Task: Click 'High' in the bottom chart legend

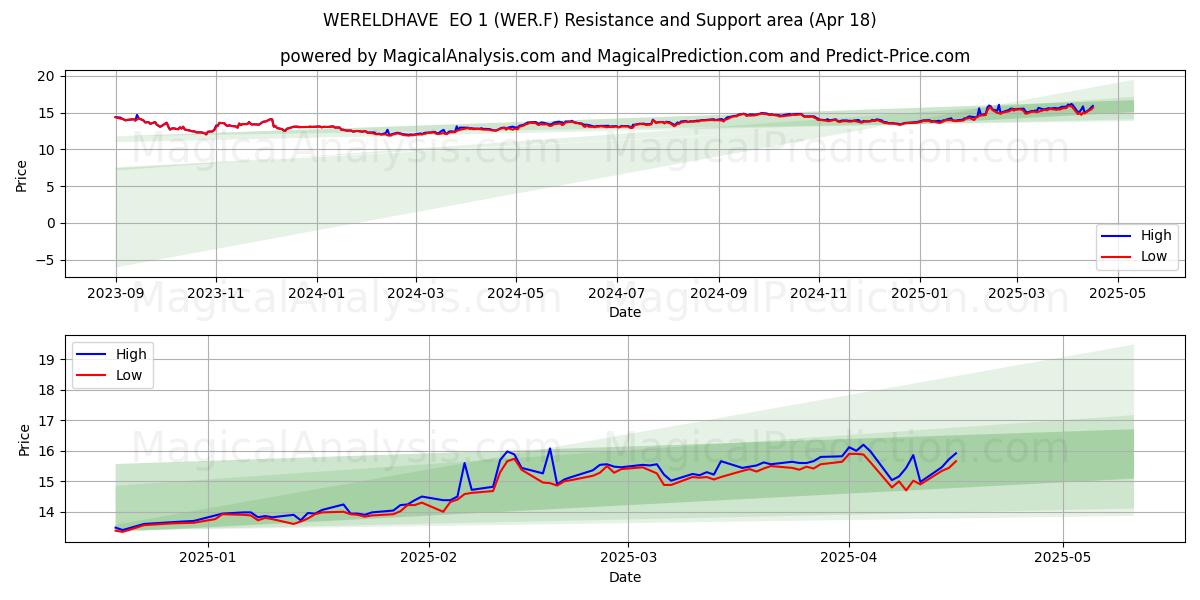Action: click(131, 354)
